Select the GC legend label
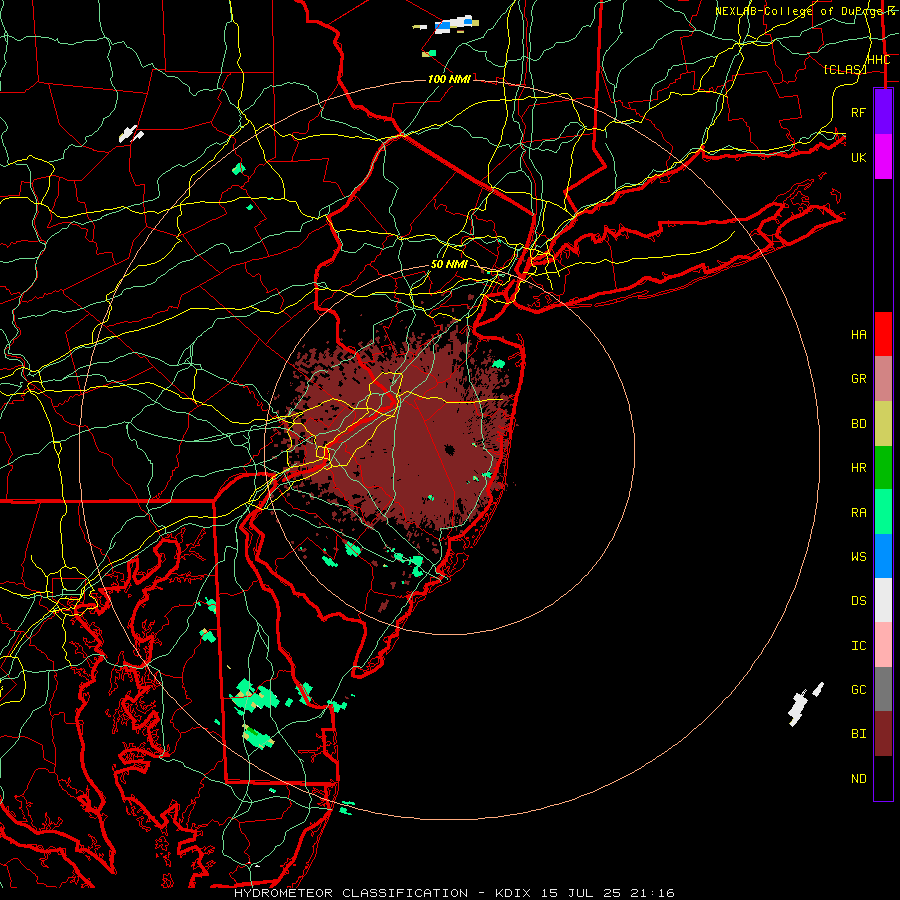 click(858, 689)
